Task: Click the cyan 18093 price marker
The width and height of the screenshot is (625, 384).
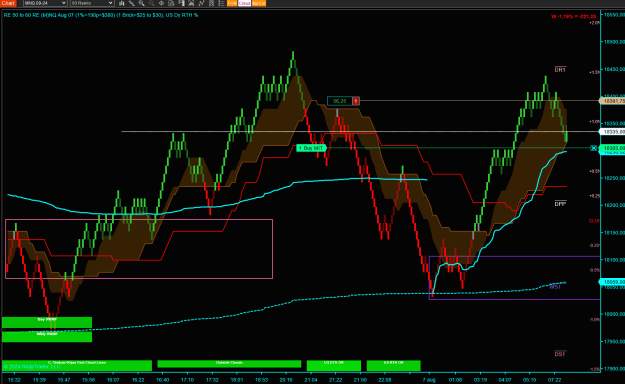Action: tap(612, 282)
